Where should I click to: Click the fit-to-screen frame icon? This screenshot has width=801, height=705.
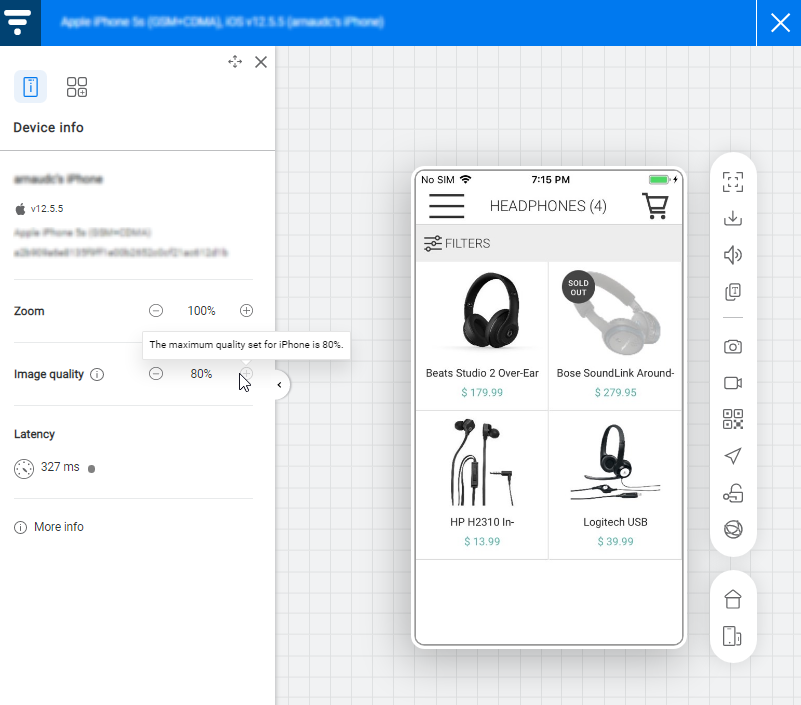[733, 182]
